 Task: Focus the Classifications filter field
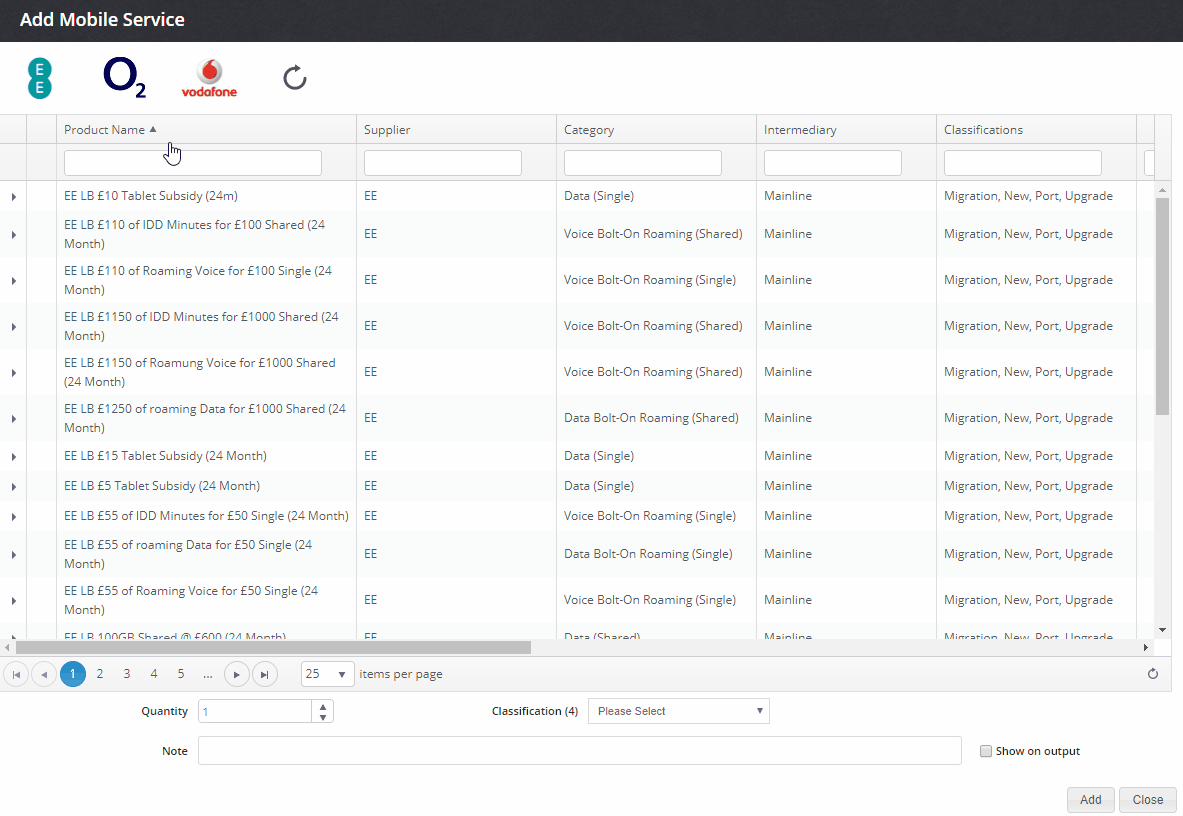point(1023,163)
